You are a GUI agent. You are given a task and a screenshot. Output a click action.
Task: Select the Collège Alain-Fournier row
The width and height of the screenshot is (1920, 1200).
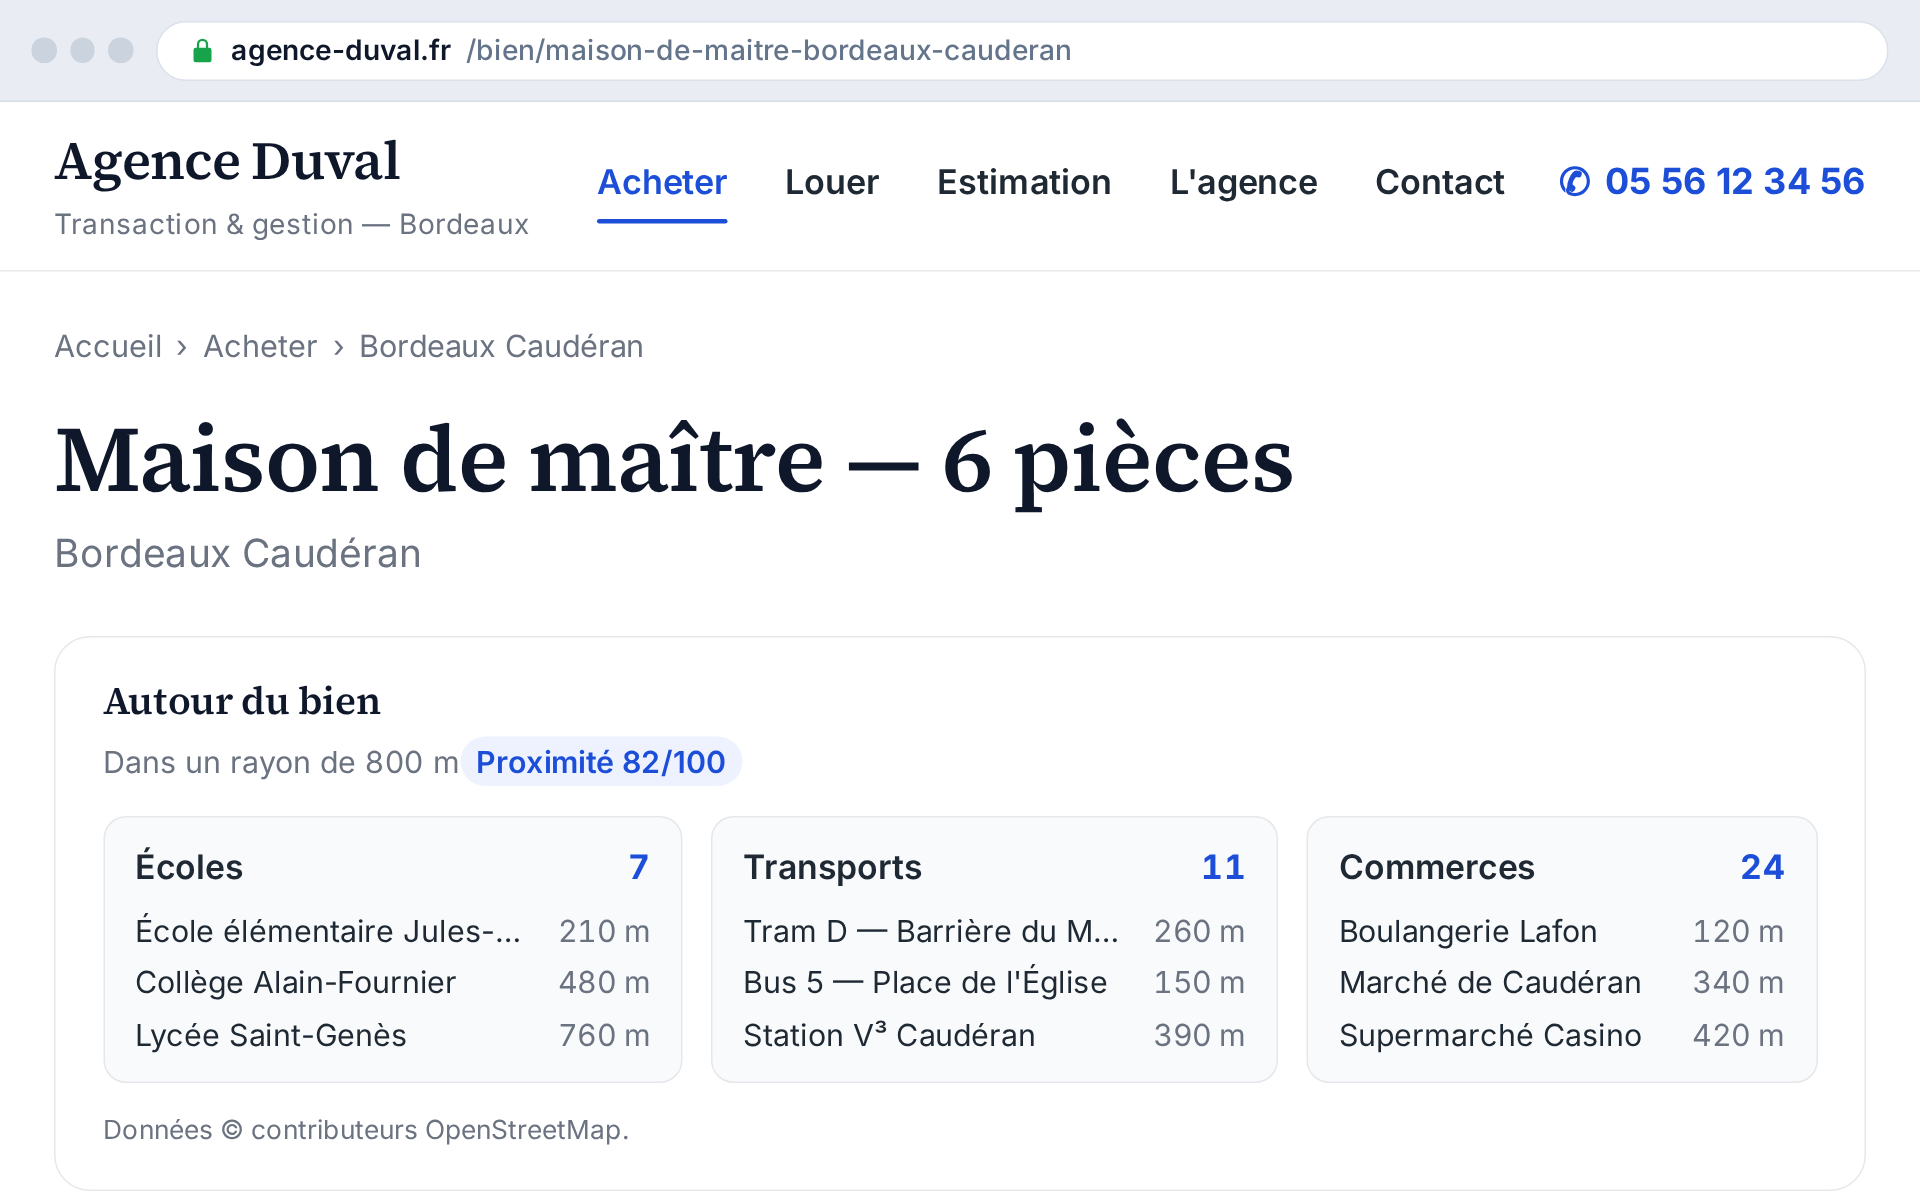pos(393,983)
